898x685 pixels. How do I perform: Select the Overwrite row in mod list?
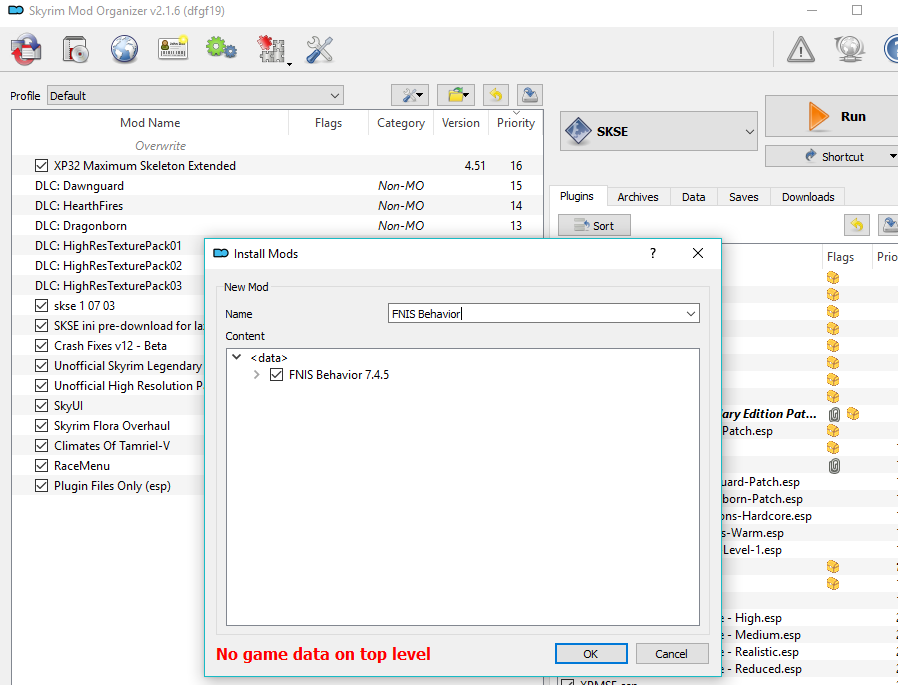point(277,145)
